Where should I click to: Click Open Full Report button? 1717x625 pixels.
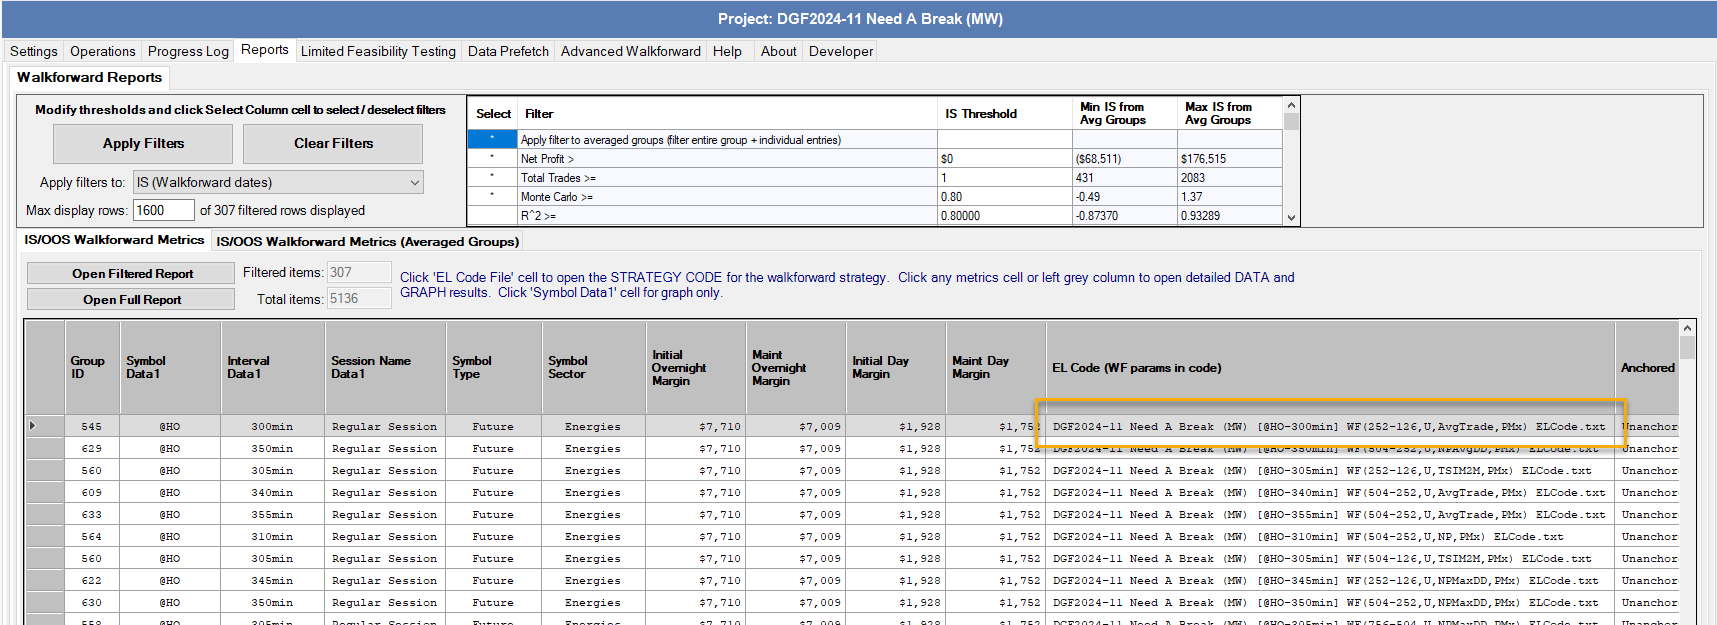132,300
